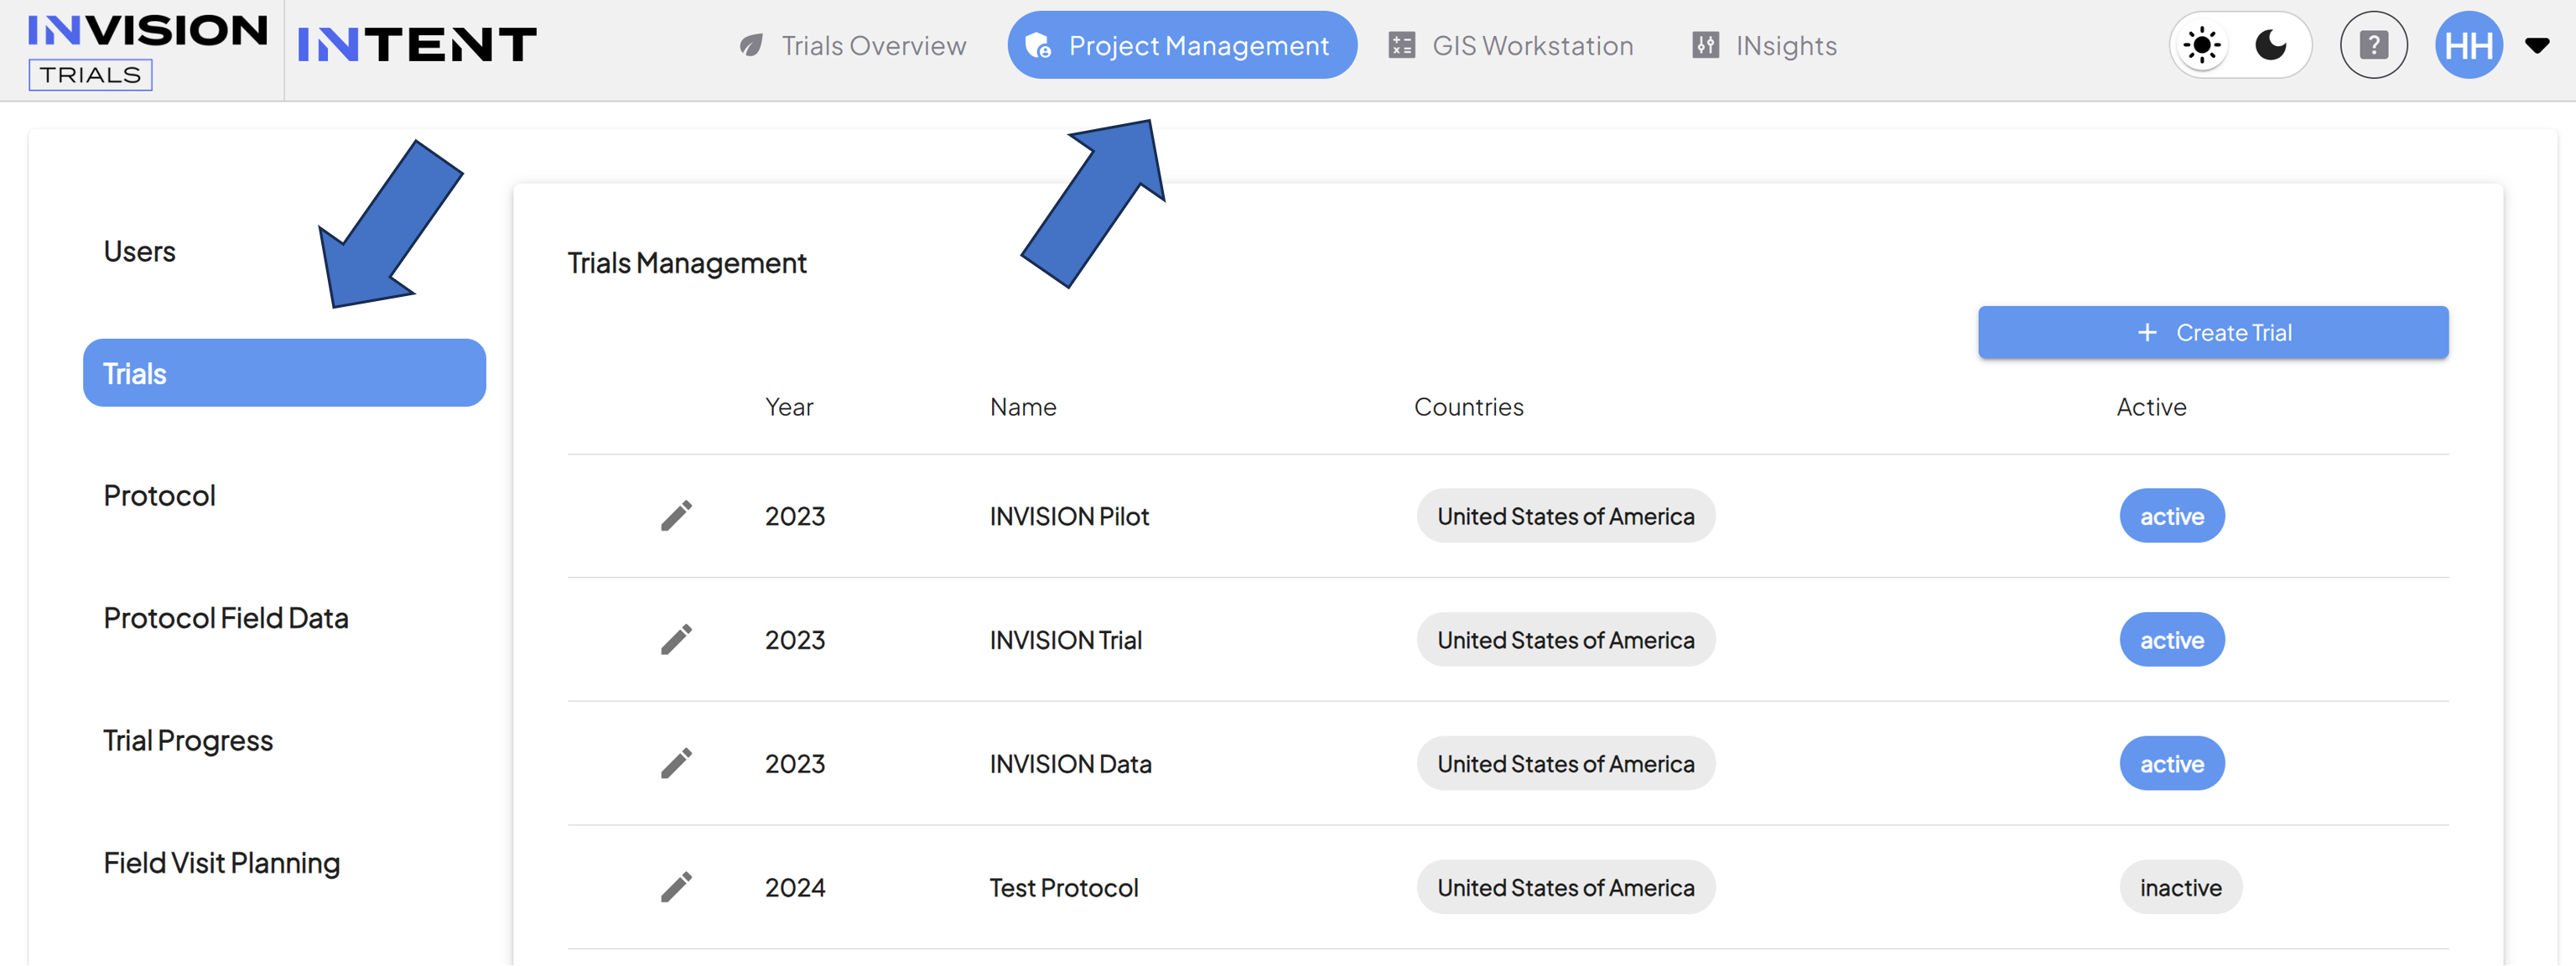
Task: Open the INsights tab
Action: click(1764, 45)
